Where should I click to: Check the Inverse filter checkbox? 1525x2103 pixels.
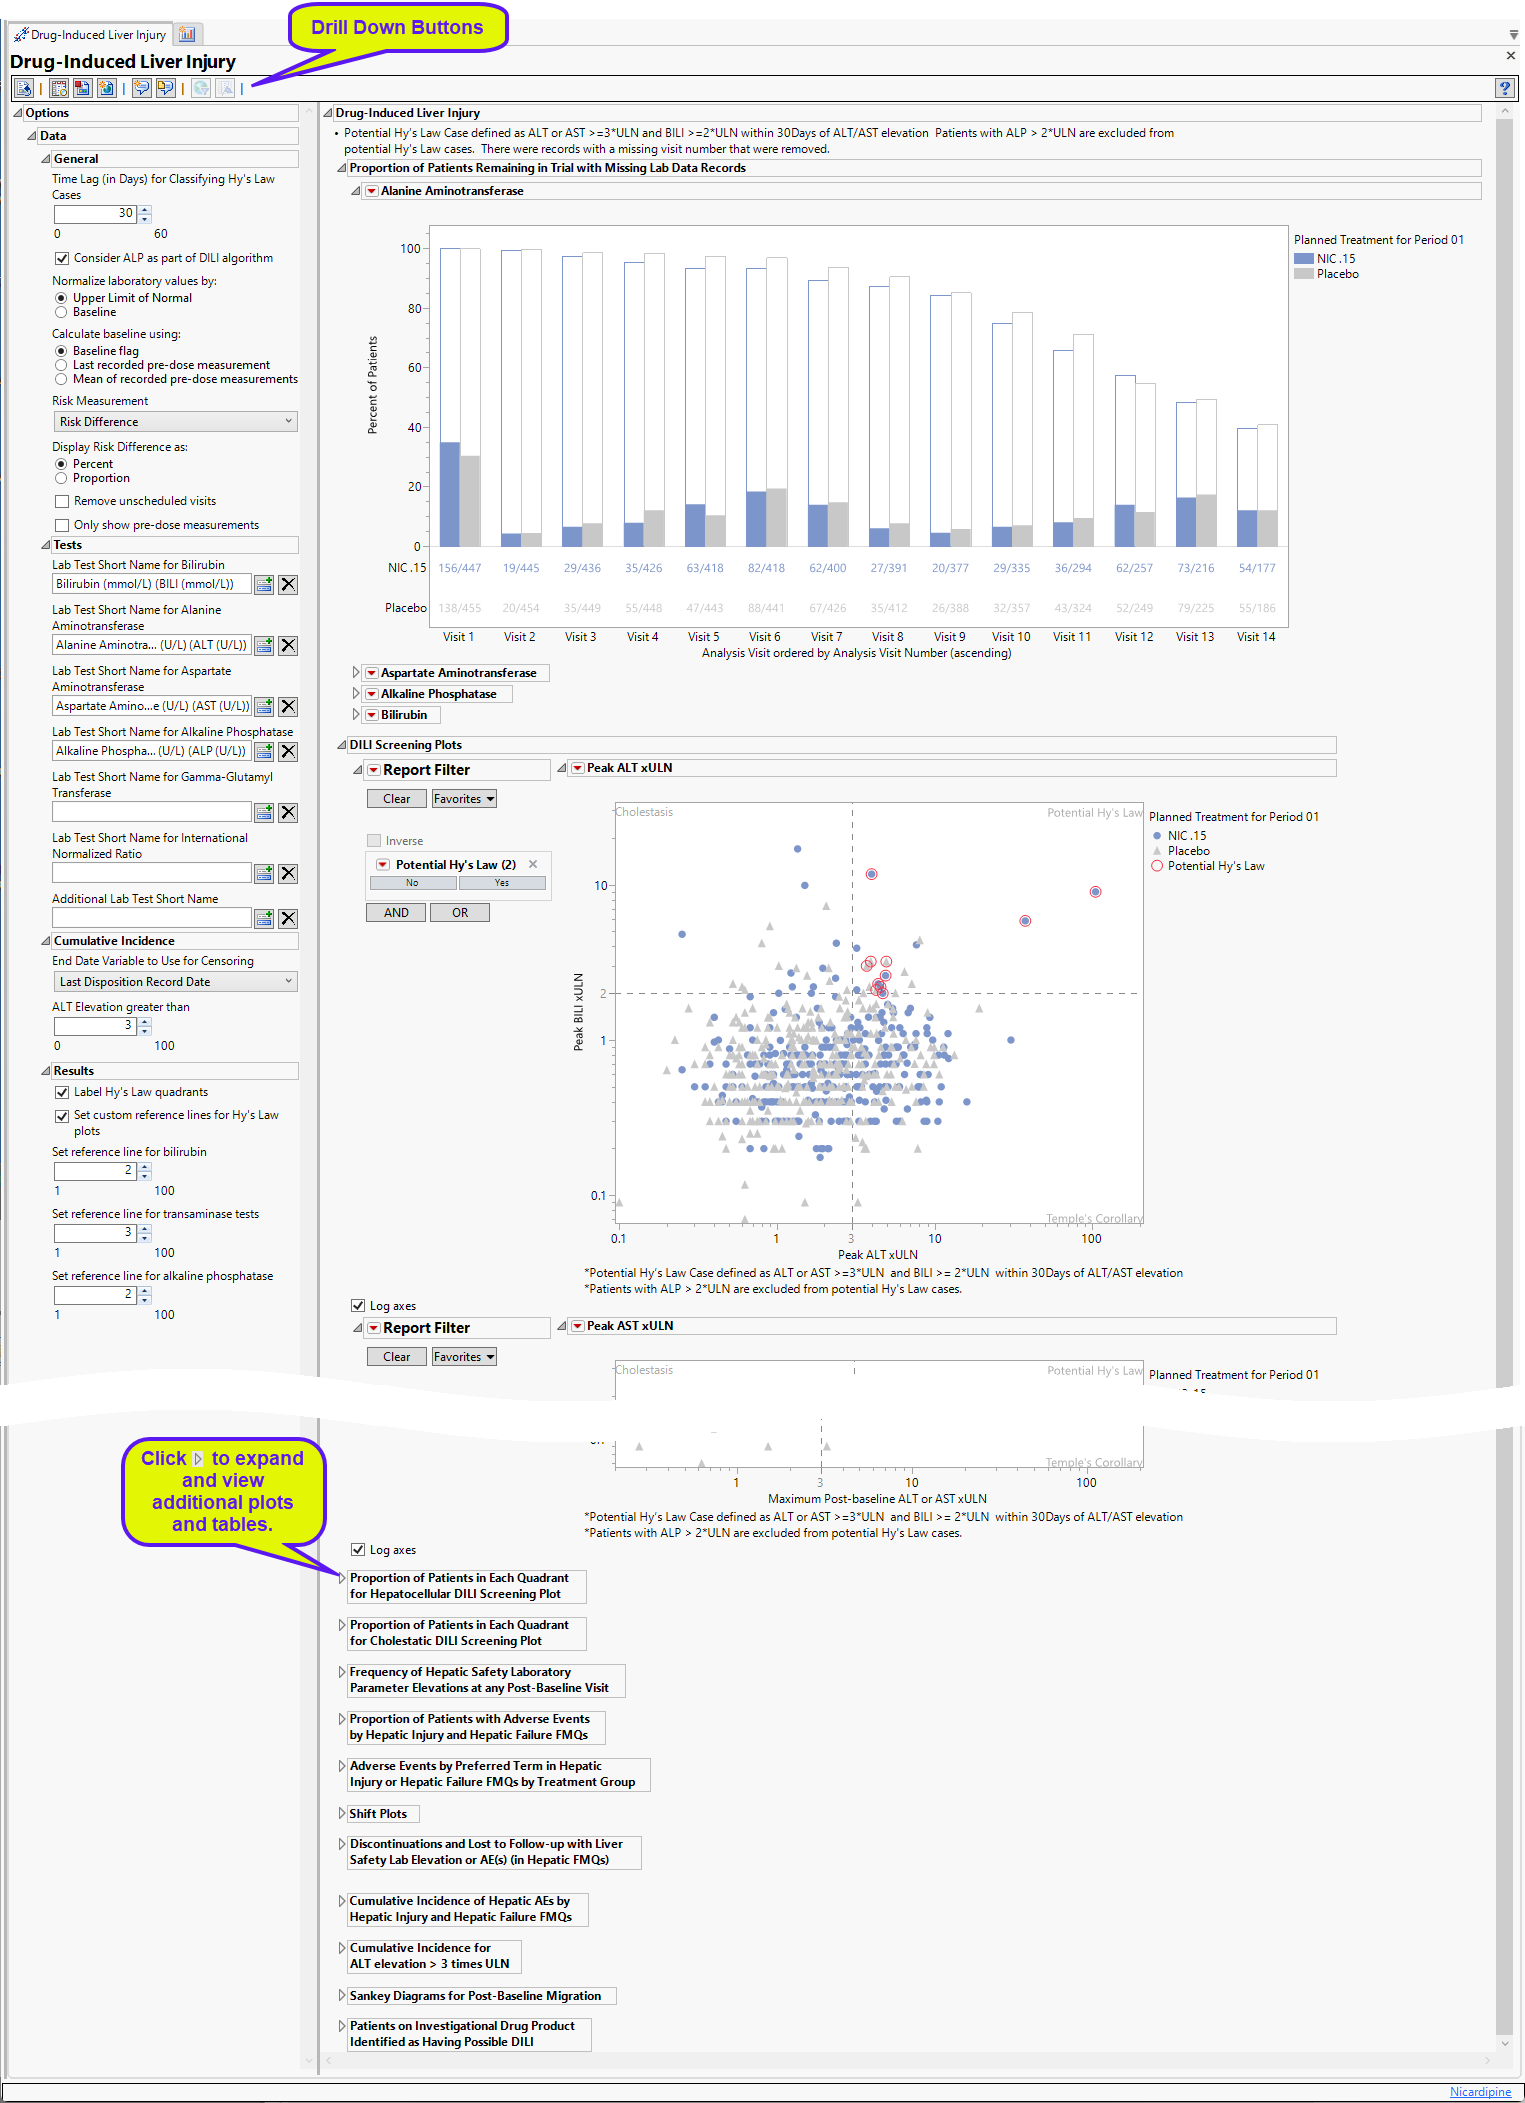coord(374,841)
